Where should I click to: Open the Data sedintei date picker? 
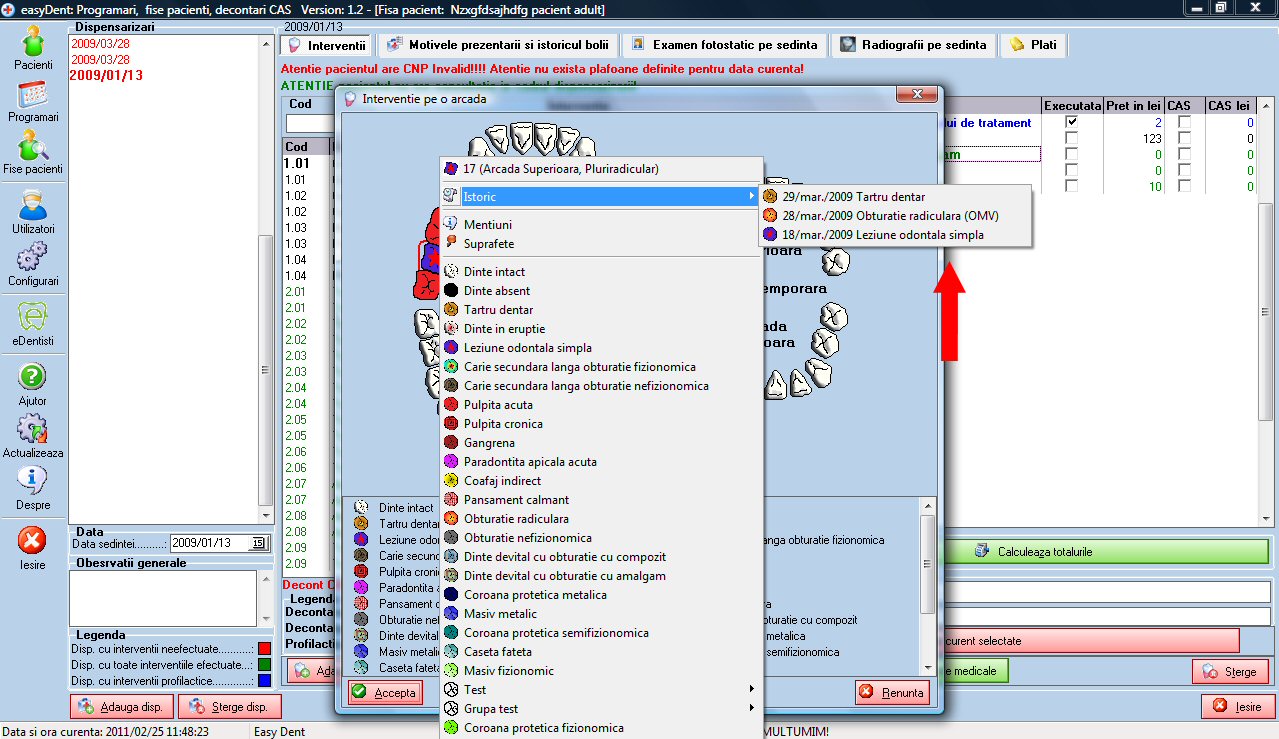click(x=258, y=543)
